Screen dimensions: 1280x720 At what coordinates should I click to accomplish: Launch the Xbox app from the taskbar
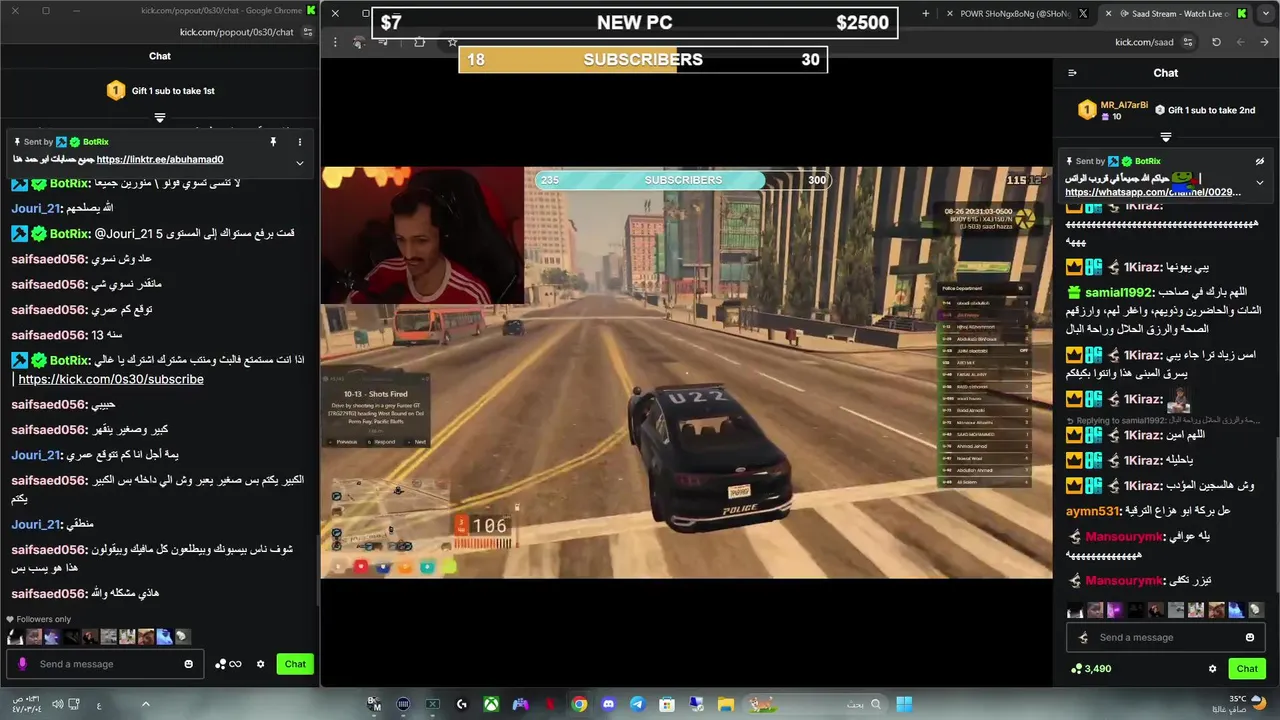coord(491,704)
